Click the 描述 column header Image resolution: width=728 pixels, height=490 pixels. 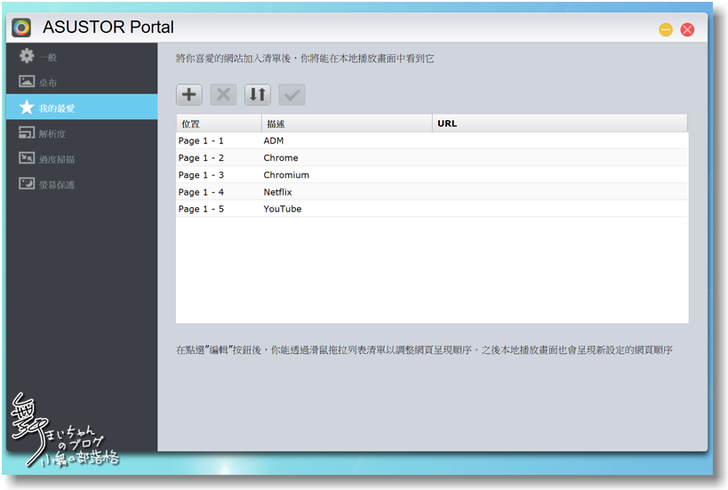pyautogui.click(x=347, y=124)
